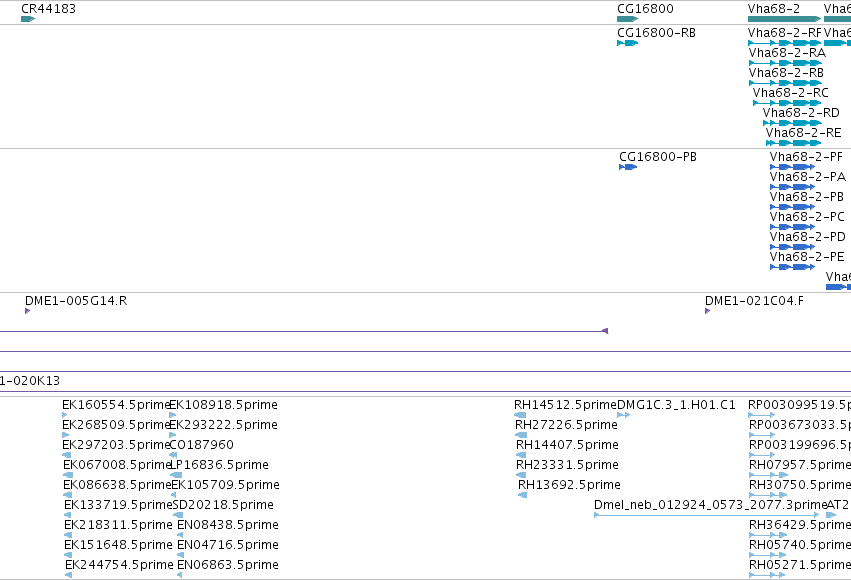Select the LP16836.5prime EST label

point(219,465)
